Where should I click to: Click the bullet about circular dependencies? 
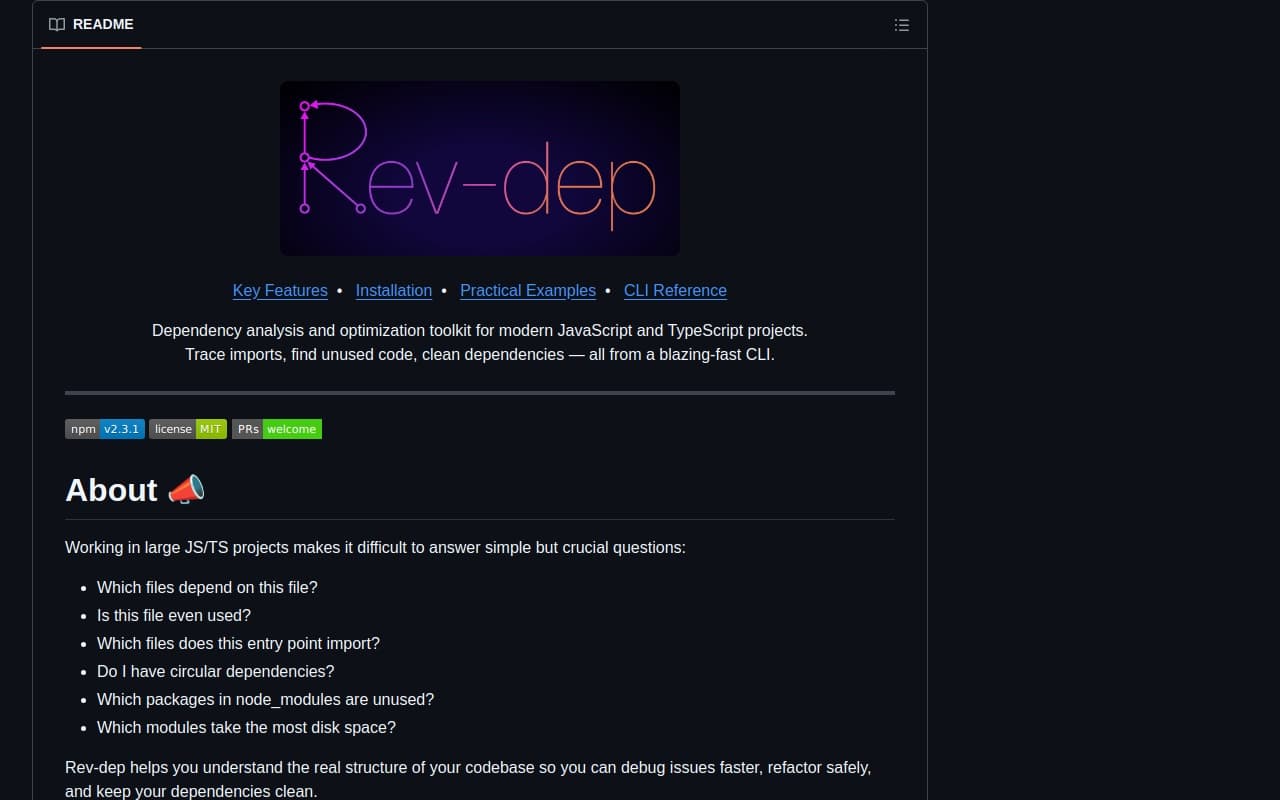pos(215,671)
